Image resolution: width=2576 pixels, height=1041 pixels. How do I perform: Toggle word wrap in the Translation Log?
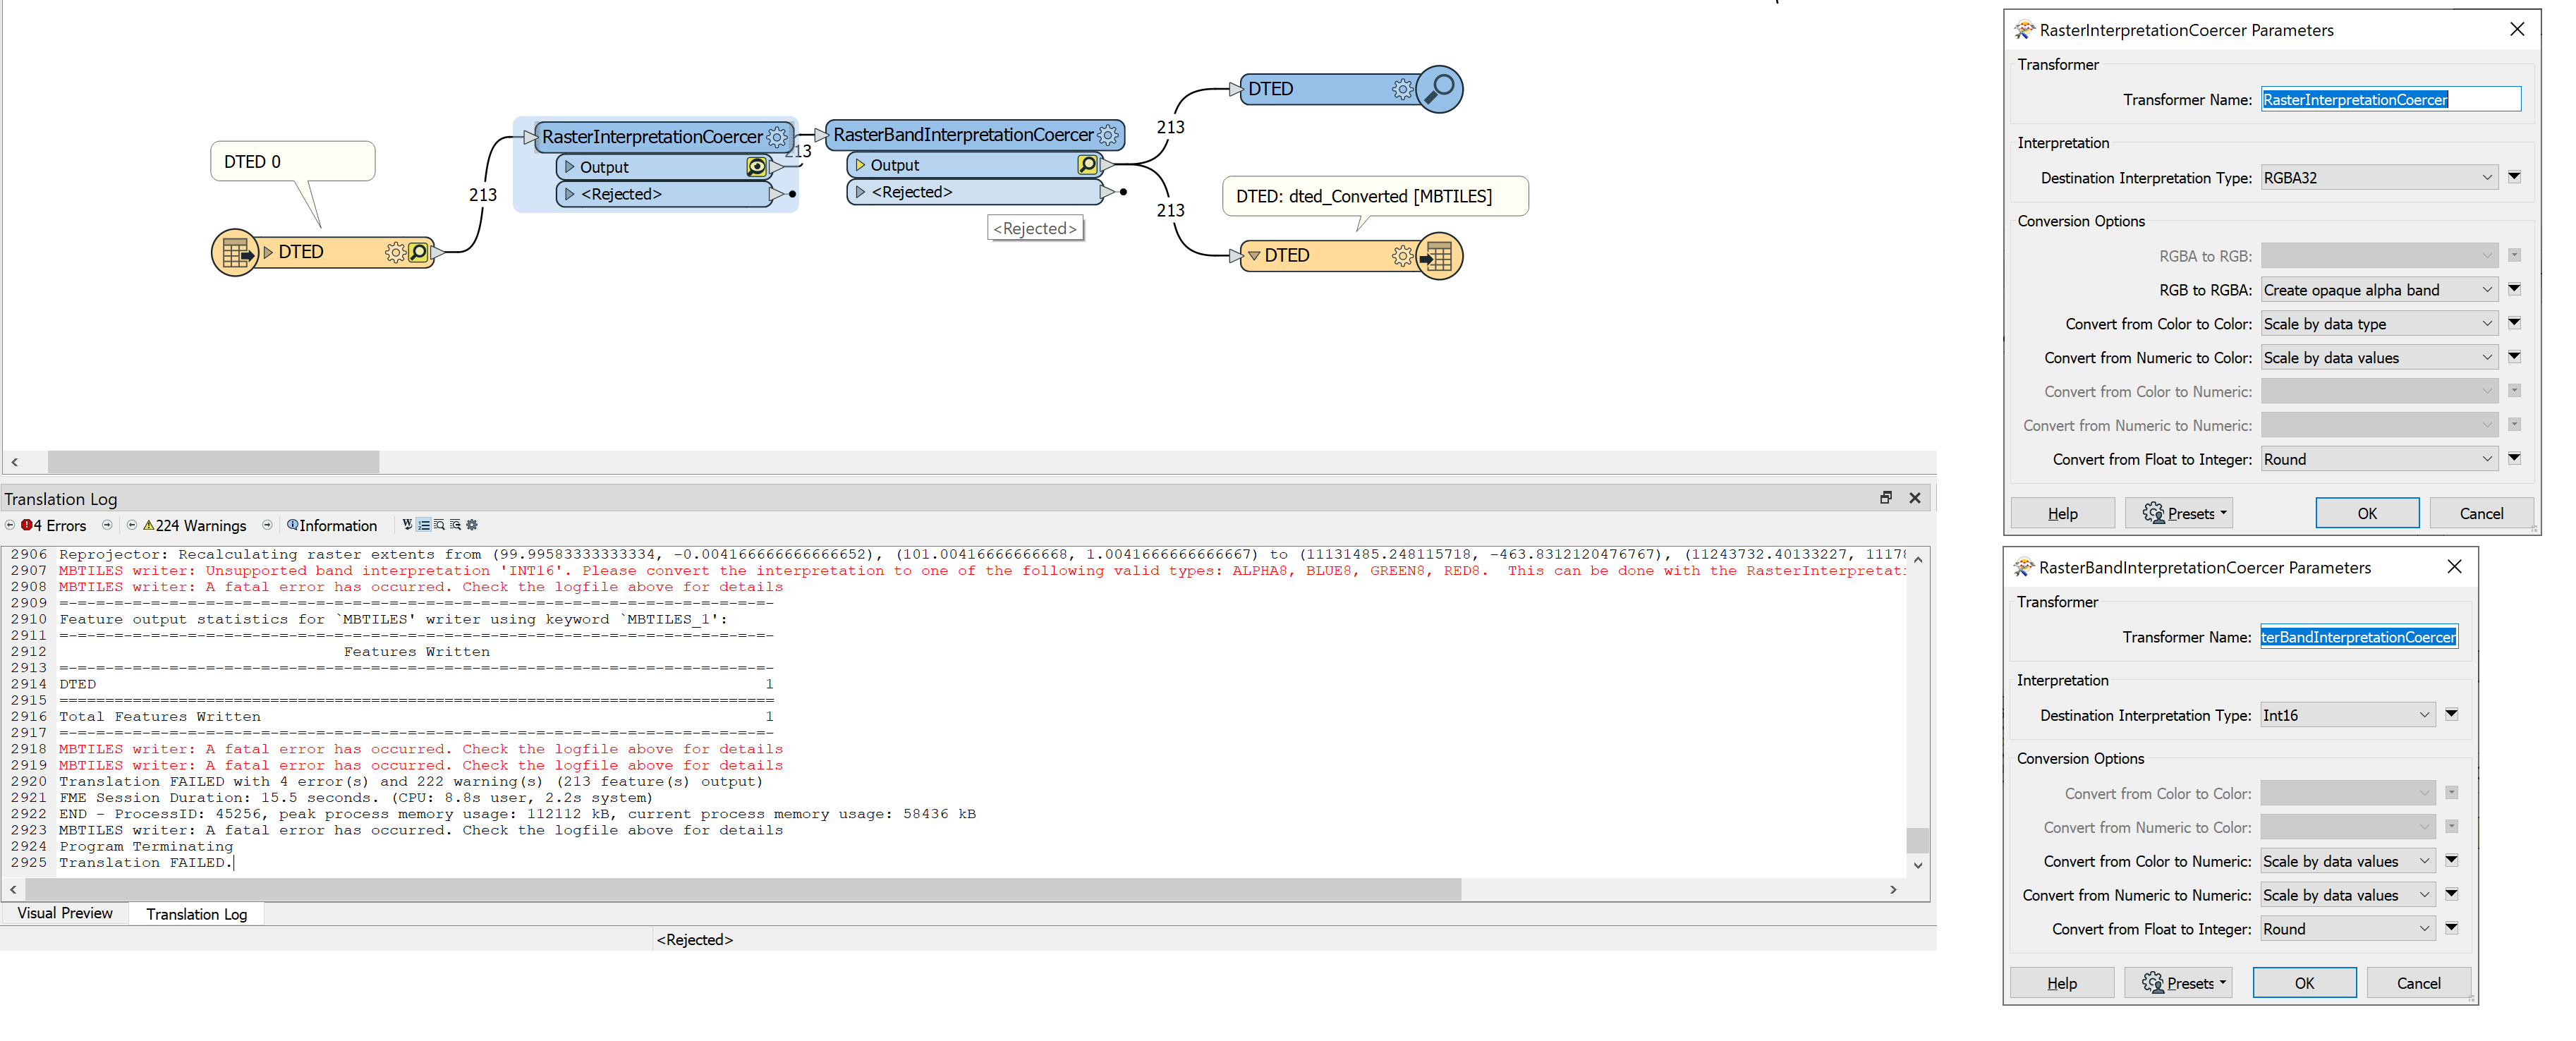tap(407, 524)
